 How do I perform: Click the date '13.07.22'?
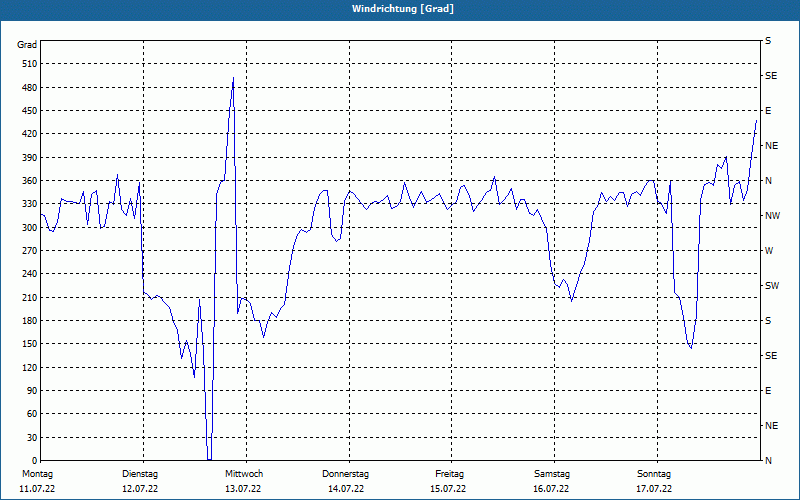tap(243, 489)
